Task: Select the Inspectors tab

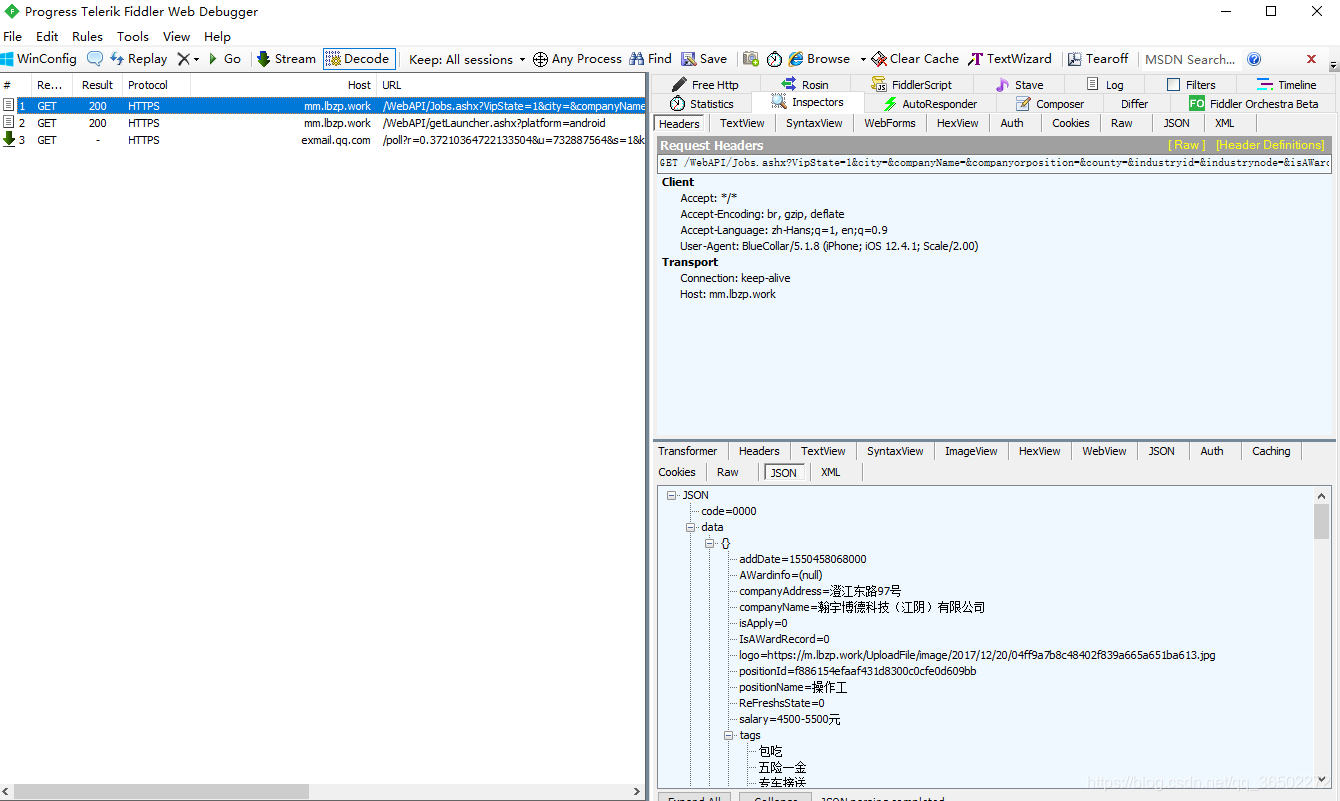Action: [x=807, y=102]
